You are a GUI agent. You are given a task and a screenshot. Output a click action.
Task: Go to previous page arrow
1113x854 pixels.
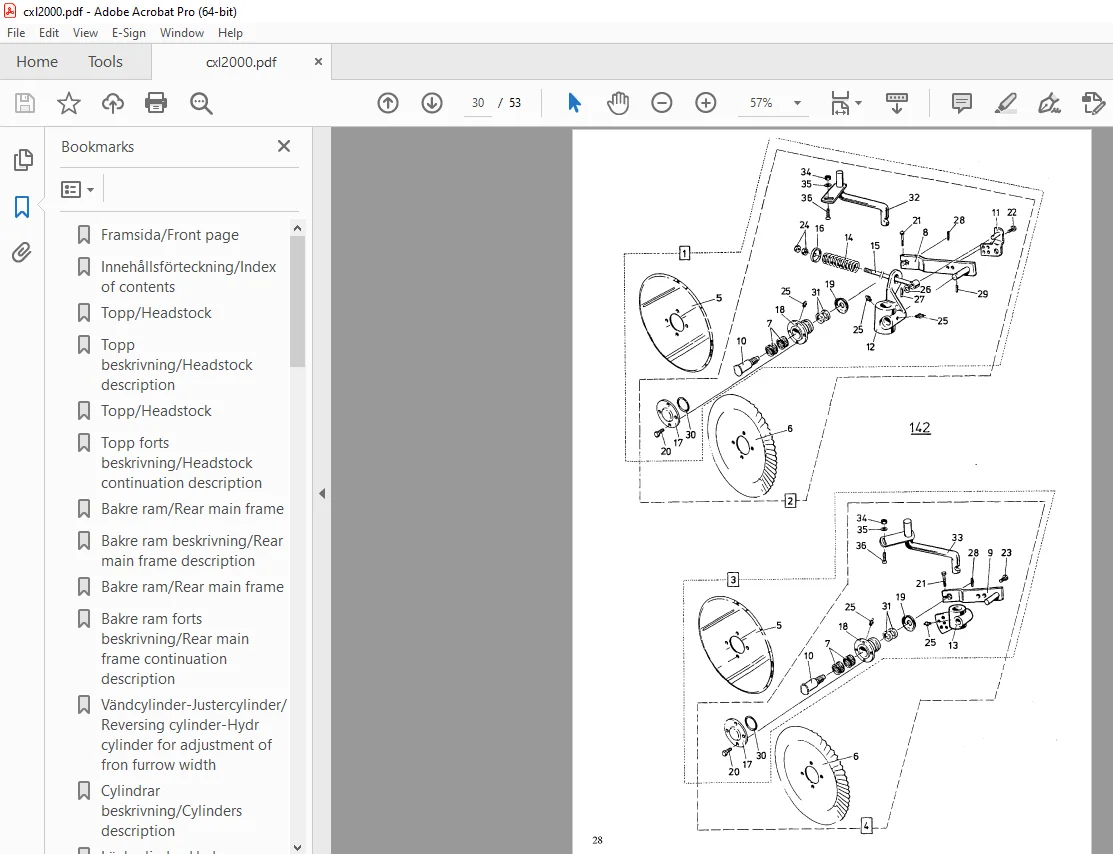point(388,103)
